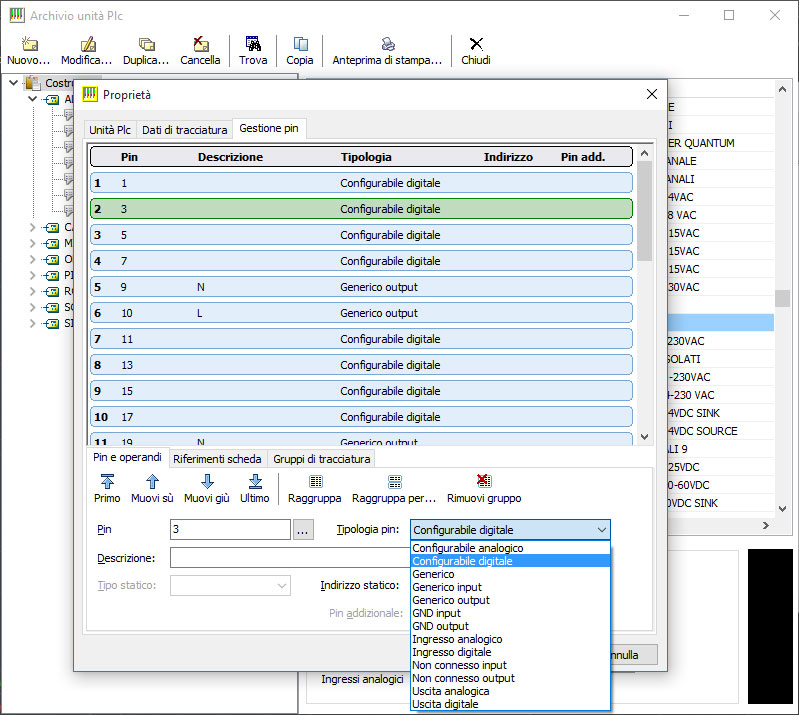The image size is (799, 715).
Task: Click the ellipsis button beside Pin field
Action: [304, 530]
